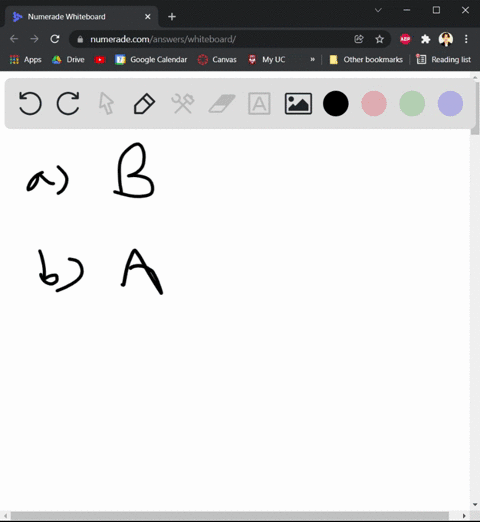The image size is (480, 522).
Task: Select the eraser tool
Action: [x=222, y=104]
